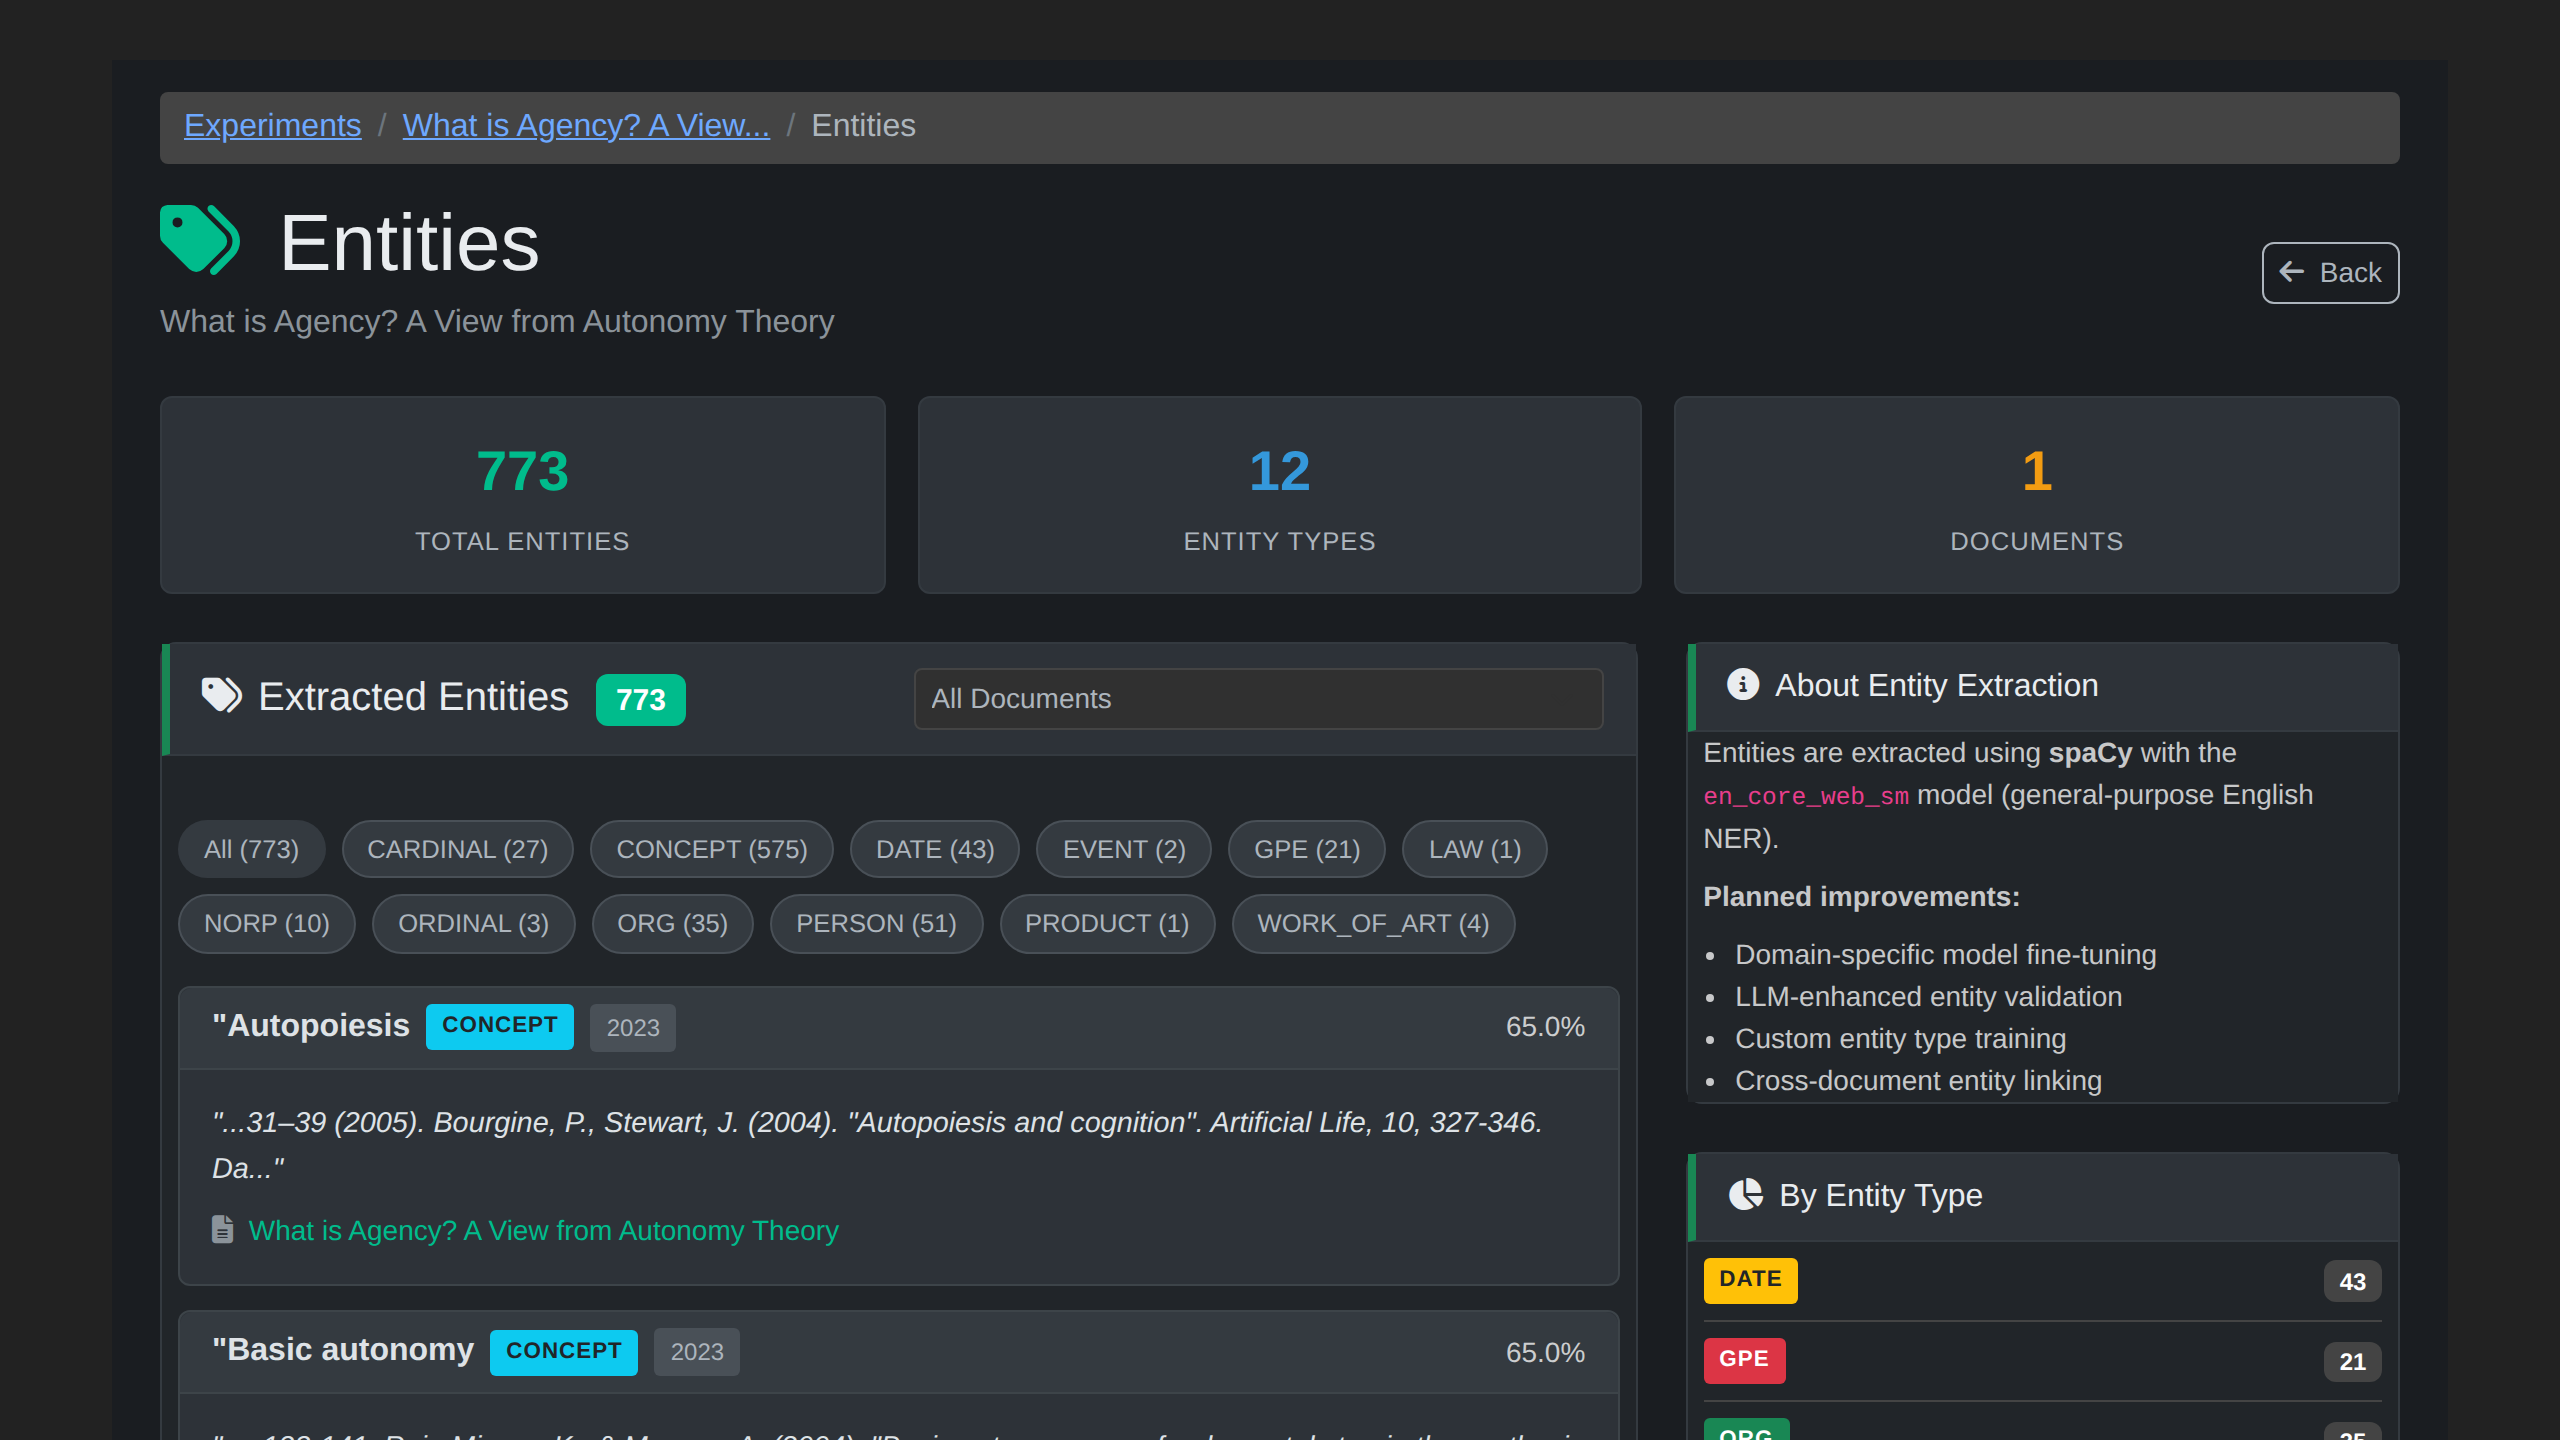Click the 2023 year badge on Autopoiesis

click(x=632, y=1028)
